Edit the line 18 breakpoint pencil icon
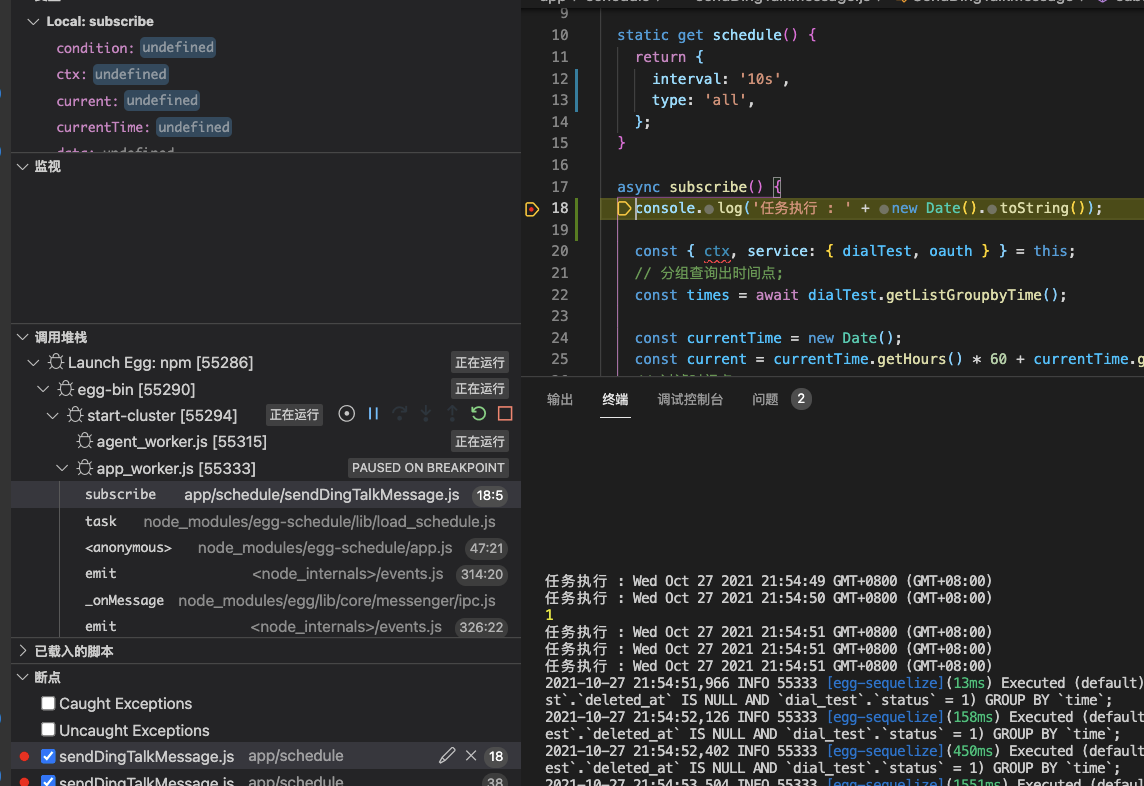Viewport: 1144px width, 786px height. (x=447, y=755)
